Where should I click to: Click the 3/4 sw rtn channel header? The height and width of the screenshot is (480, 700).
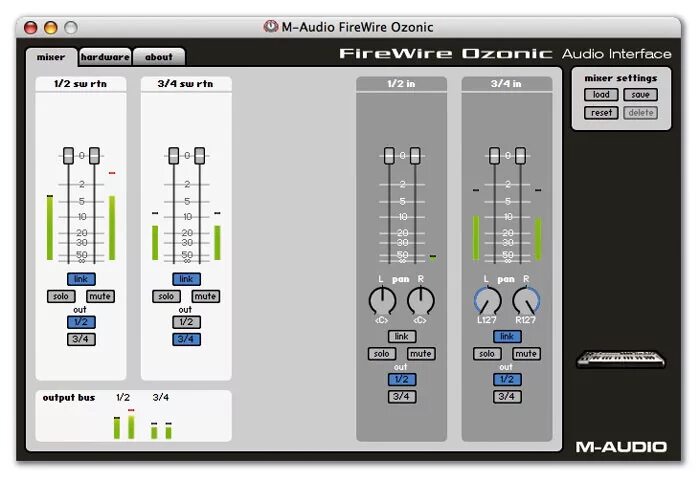click(186, 84)
